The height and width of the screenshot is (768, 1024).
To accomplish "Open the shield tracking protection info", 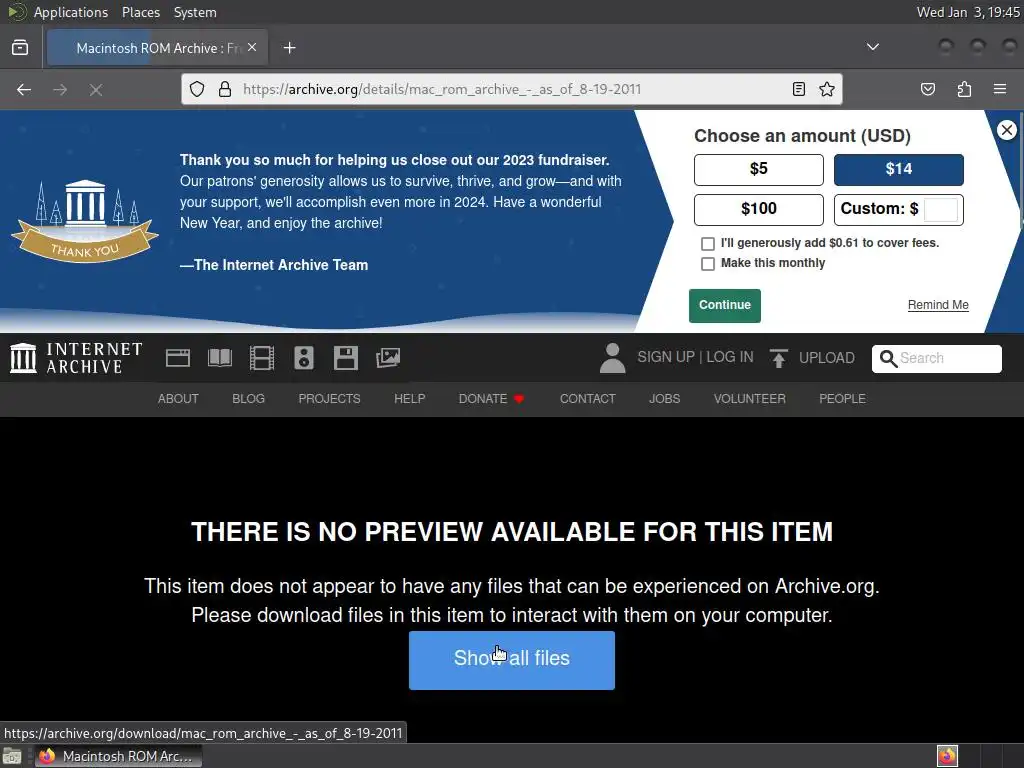I will 197,89.
